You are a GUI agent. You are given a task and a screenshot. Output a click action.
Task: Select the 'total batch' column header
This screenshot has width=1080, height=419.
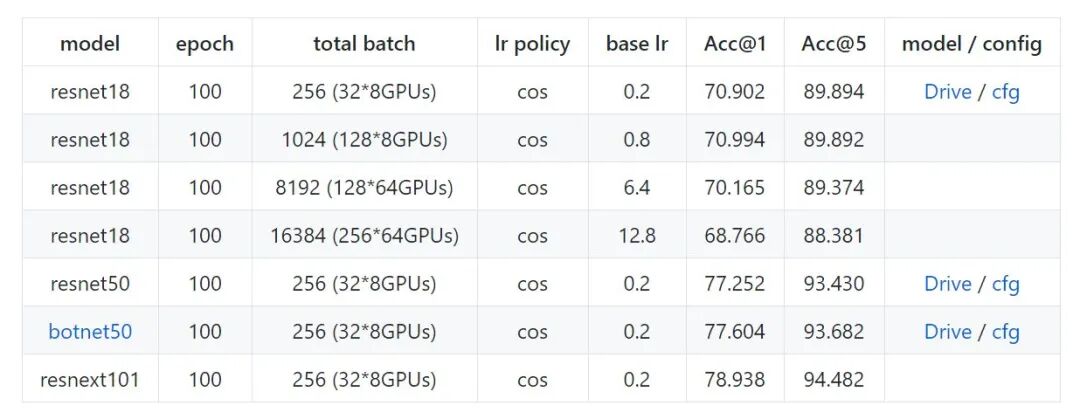click(x=364, y=44)
